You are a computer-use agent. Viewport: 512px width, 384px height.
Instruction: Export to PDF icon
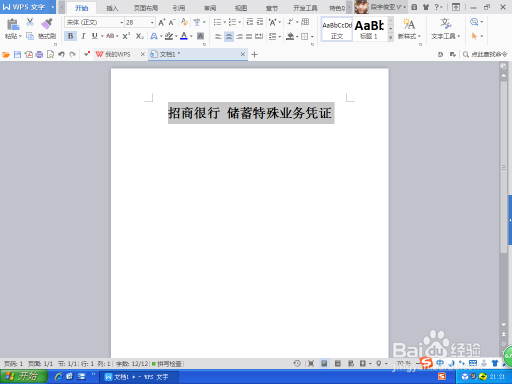tap(29, 54)
